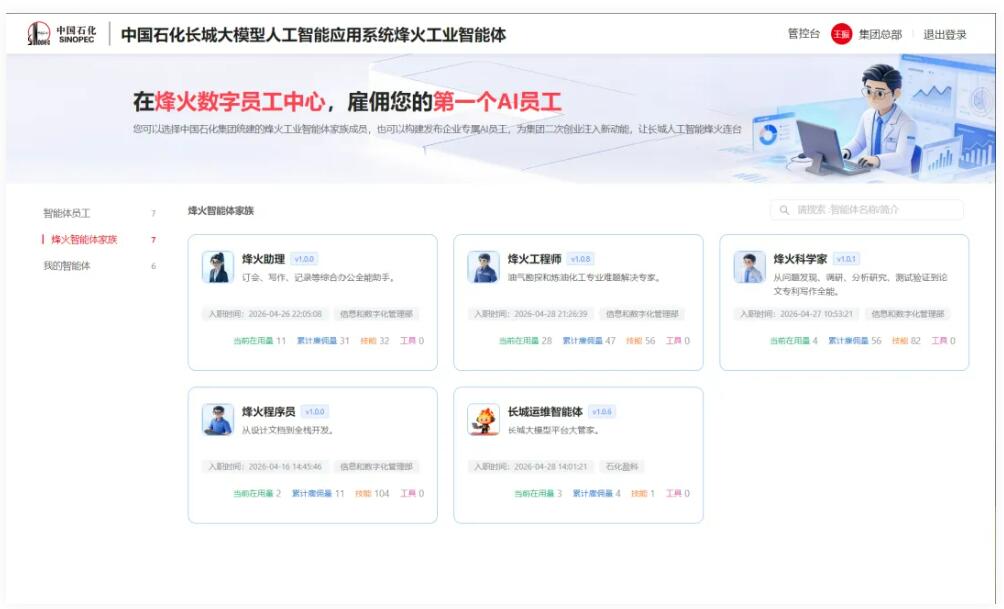The image size is (1004, 609).
Task: Click the 信息和数字化管理部 tag on the 烽火工程师 card
Action: [642, 314]
